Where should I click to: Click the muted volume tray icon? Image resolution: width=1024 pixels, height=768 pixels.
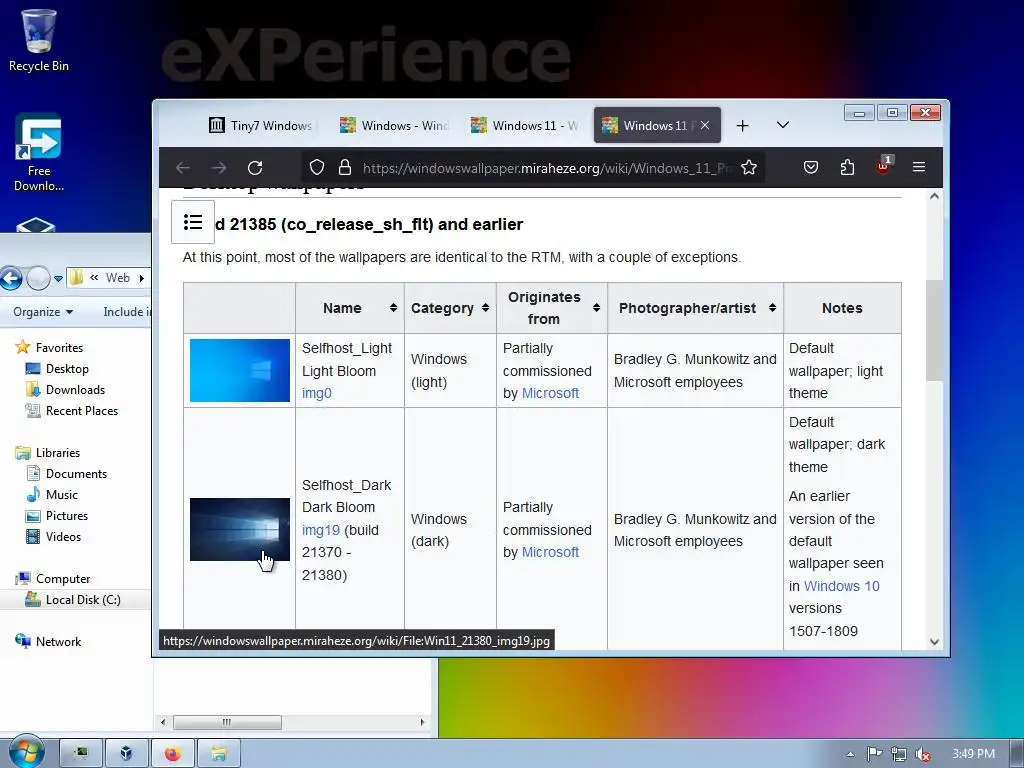click(x=923, y=754)
